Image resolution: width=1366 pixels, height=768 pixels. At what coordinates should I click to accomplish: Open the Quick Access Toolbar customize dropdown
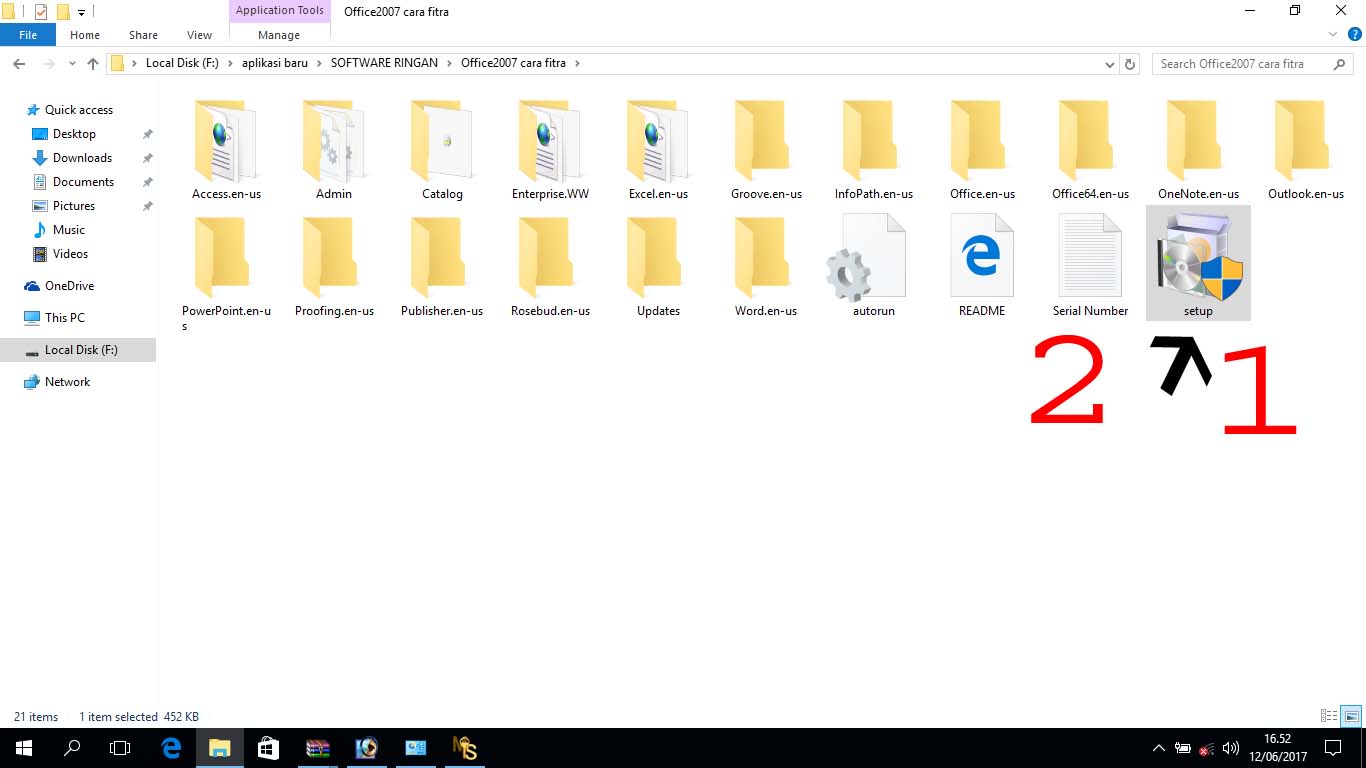[x=81, y=12]
